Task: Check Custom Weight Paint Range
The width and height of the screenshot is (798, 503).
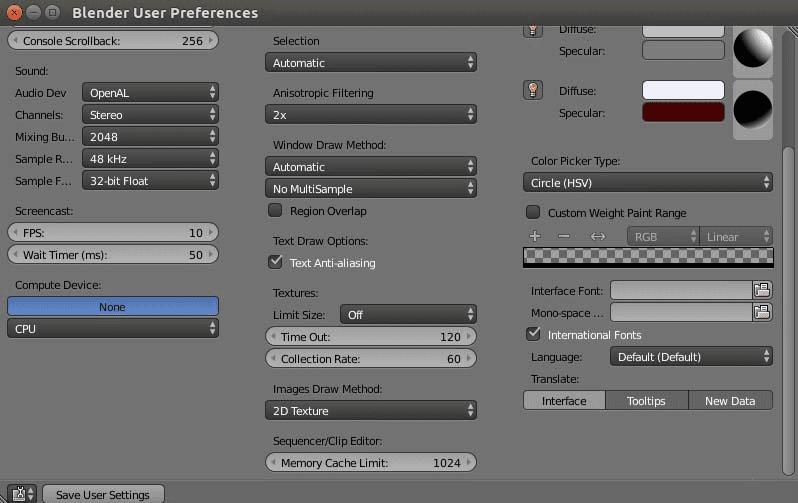Action: (533, 213)
